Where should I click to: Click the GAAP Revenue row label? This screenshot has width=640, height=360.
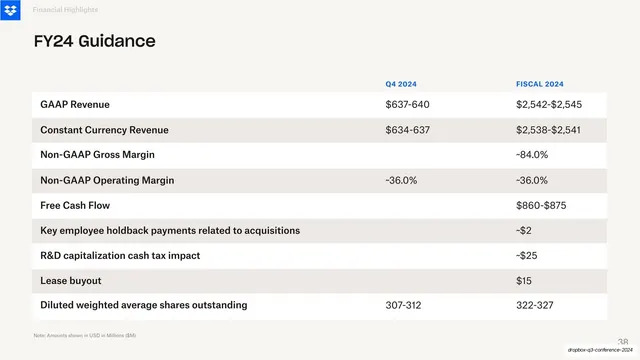click(x=75, y=104)
